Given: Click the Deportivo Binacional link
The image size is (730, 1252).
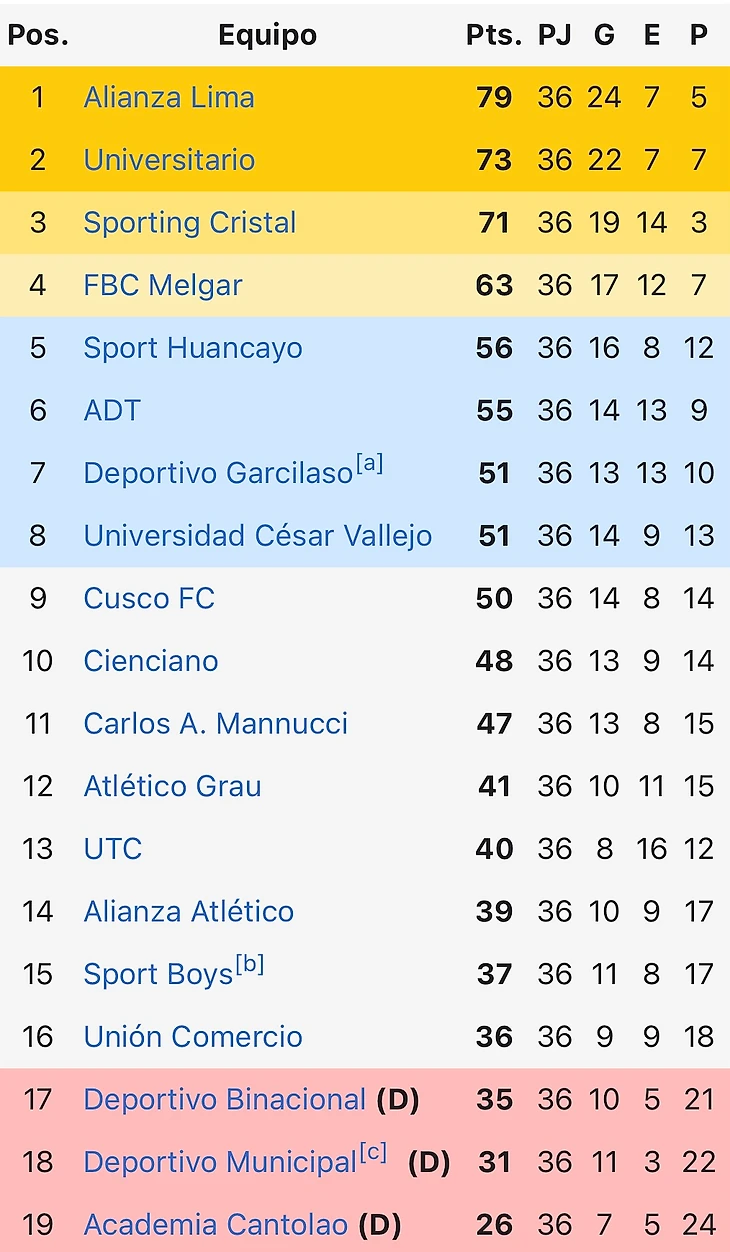Looking at the screenshot, I should [225, 1100].
